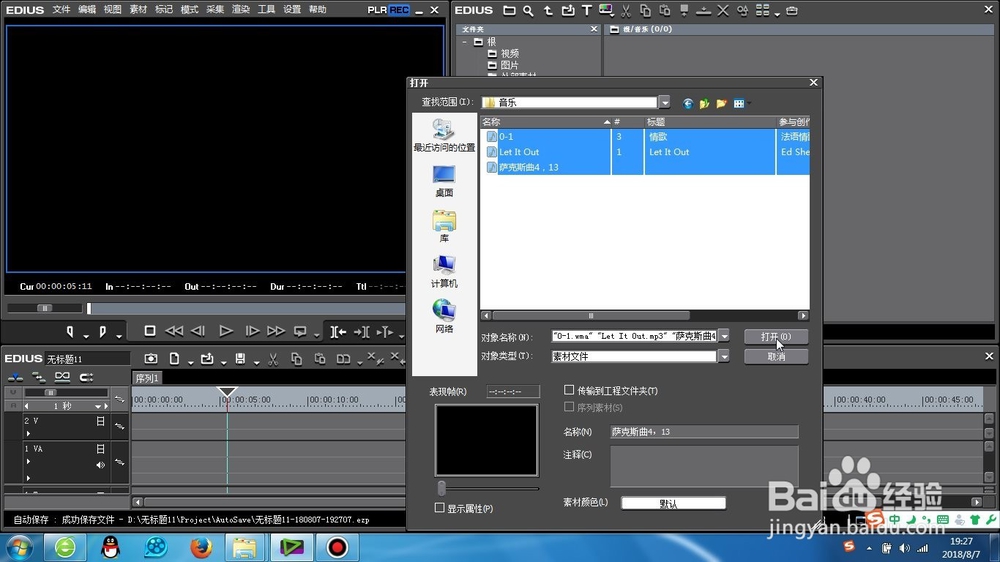Click the Paste icon in timeline toolbar

click(x=320, y=359)
